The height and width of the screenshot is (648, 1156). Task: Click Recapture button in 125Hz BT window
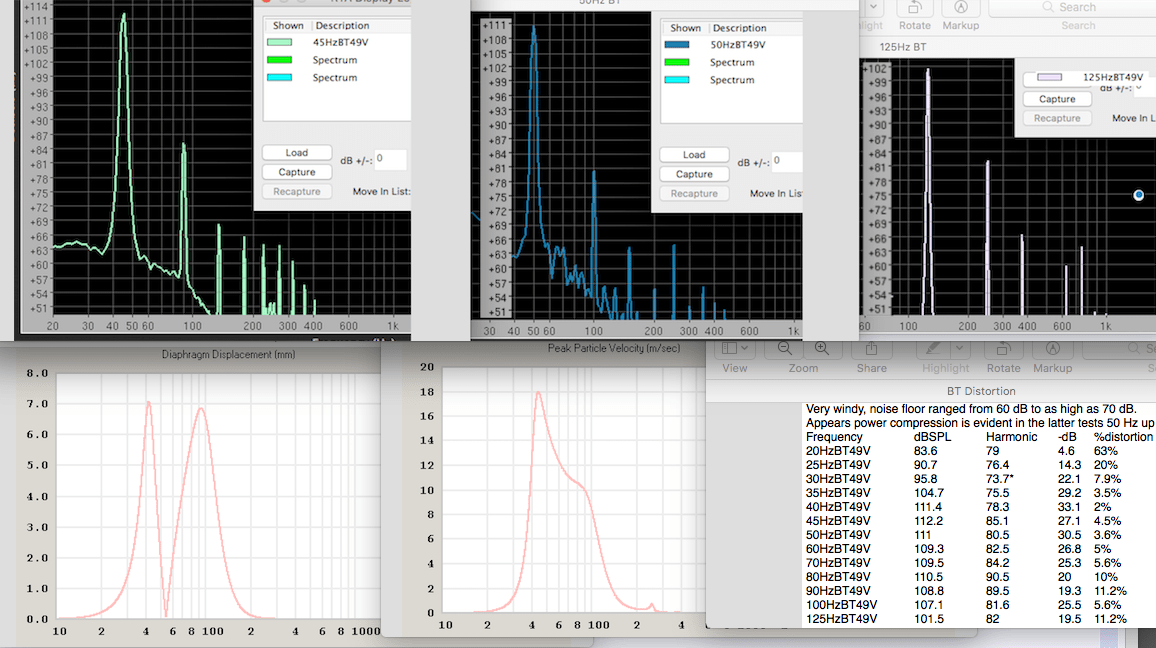tap(1057, 118)
